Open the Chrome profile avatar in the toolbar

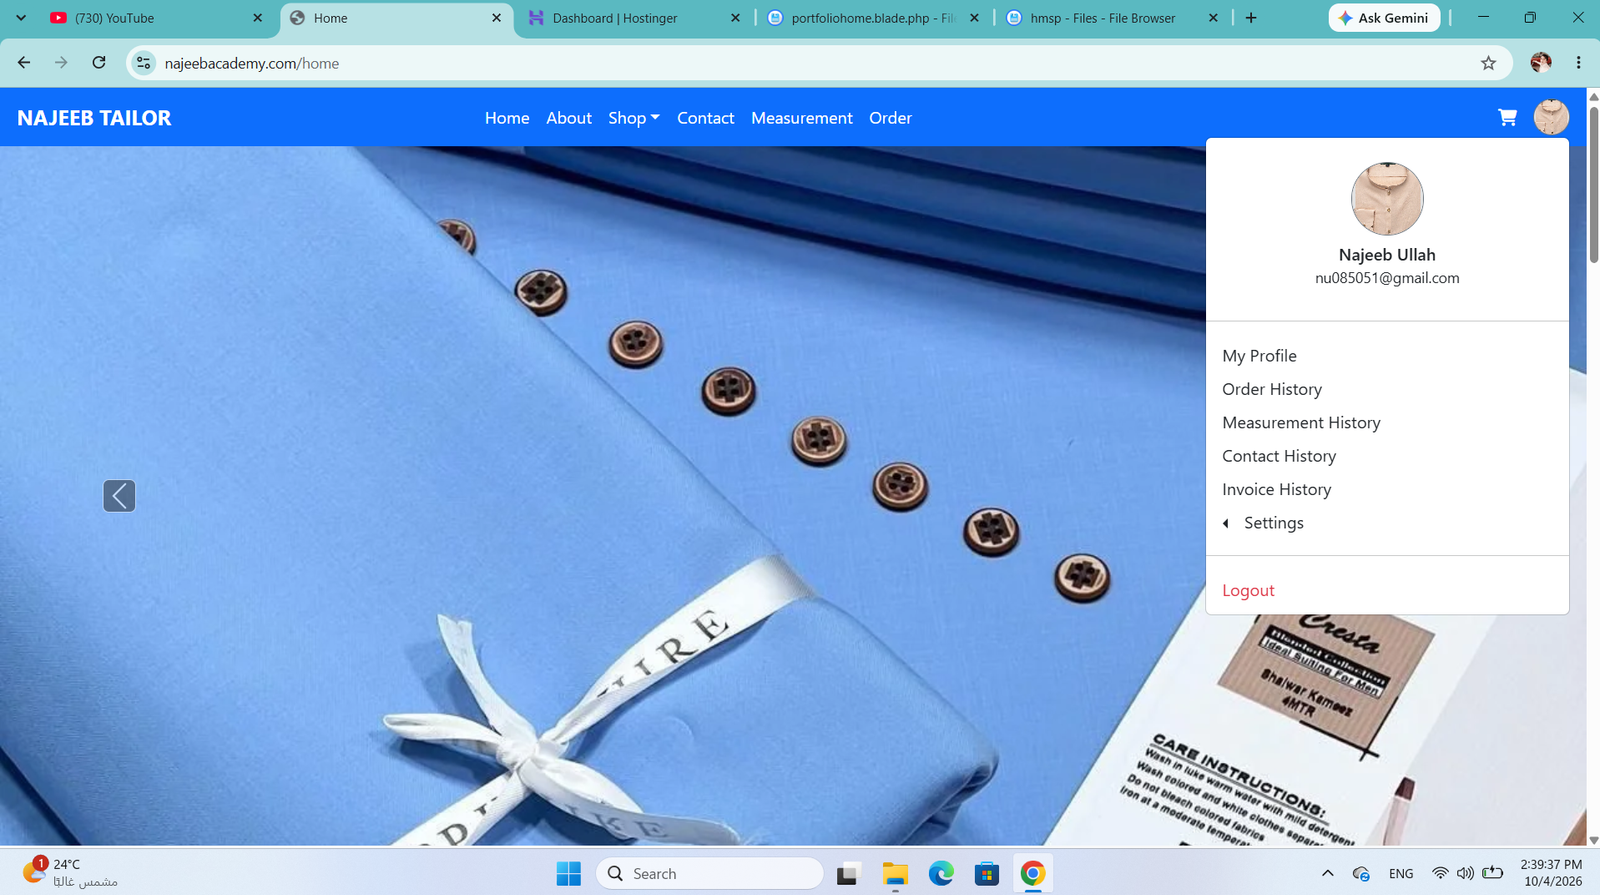coord(1541,63)
